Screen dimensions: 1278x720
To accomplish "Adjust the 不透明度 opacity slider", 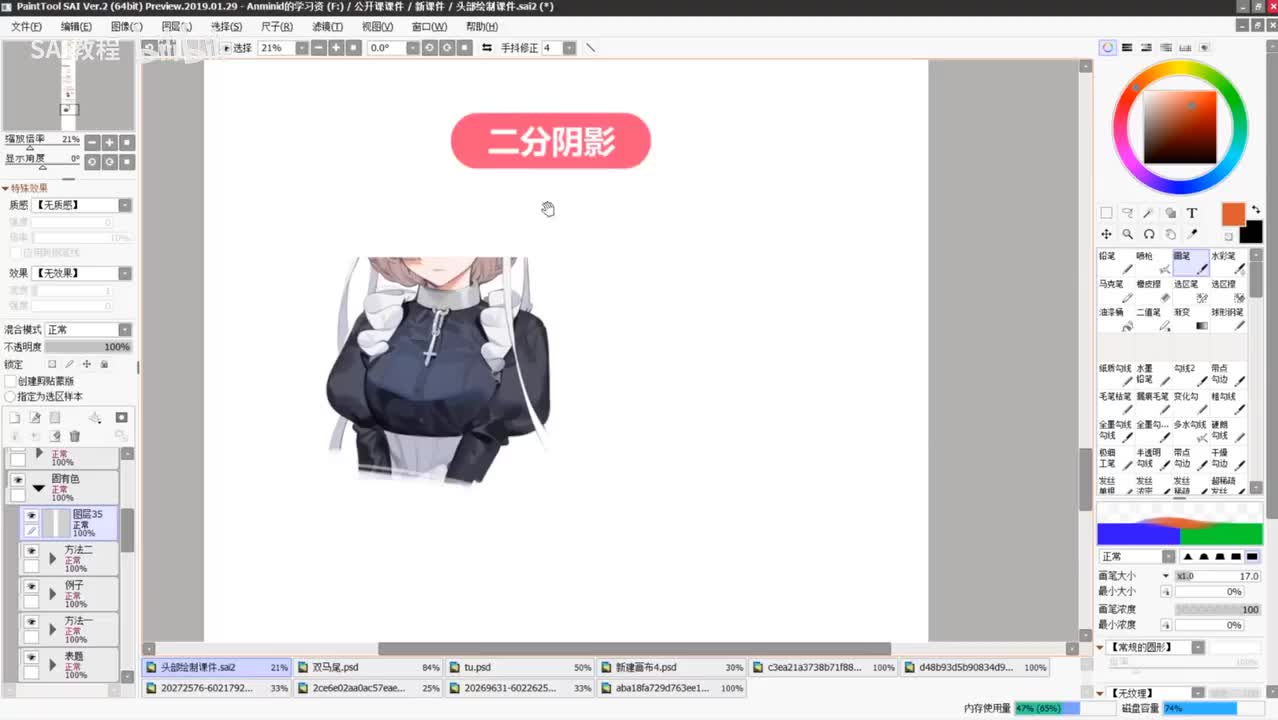I will point(89,347).
